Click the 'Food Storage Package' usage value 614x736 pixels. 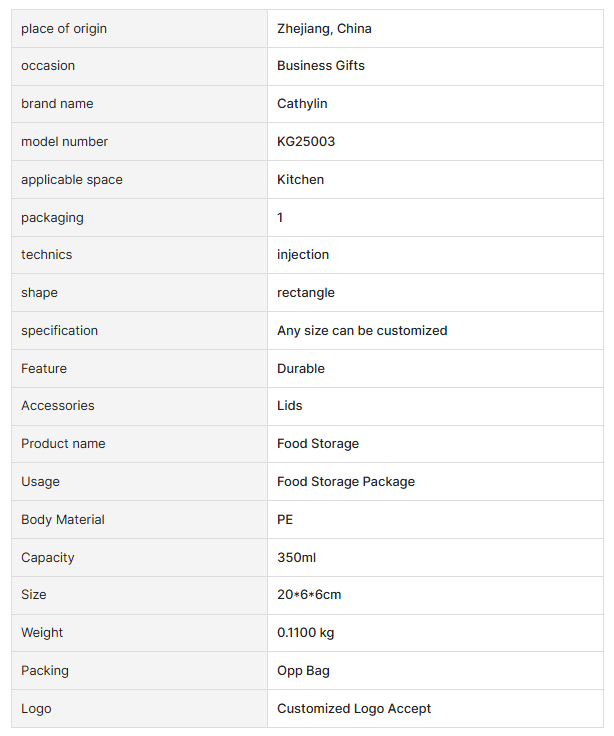click(x=346, y=482)
